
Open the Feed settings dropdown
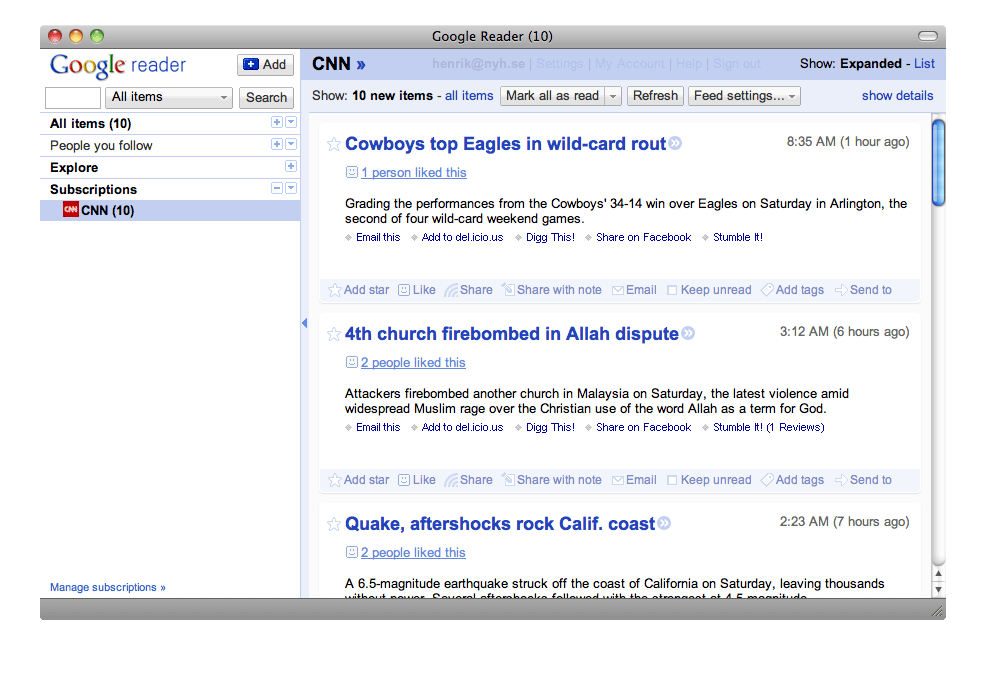[x=744, y=96]
